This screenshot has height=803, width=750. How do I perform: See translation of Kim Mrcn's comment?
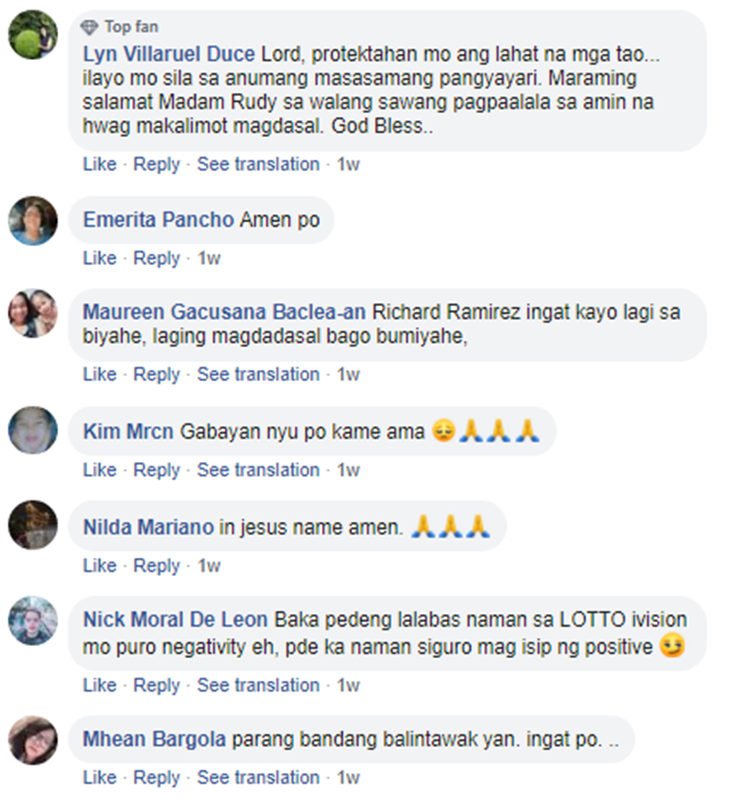tap(259, 470)
